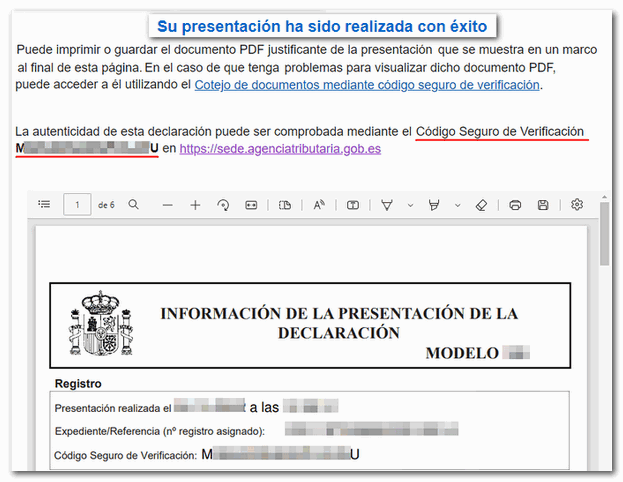Open the sede.agenciatributaria.gob.es link
This screenshot has height=482, width=623.
(280, 149)
